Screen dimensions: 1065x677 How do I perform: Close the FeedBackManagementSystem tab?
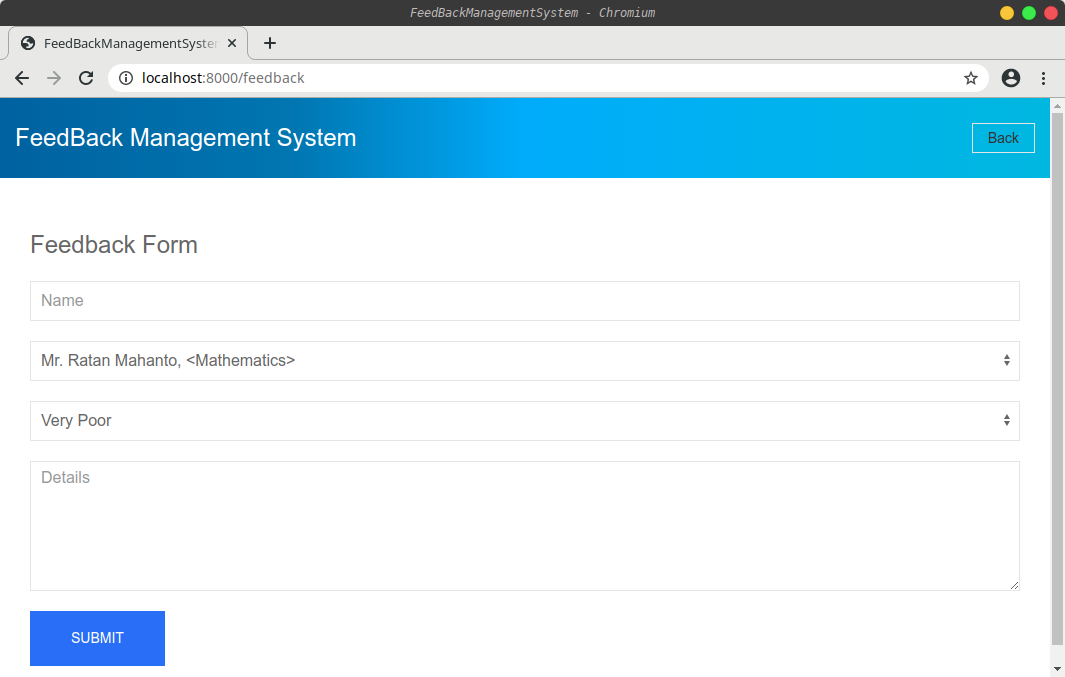231,43
